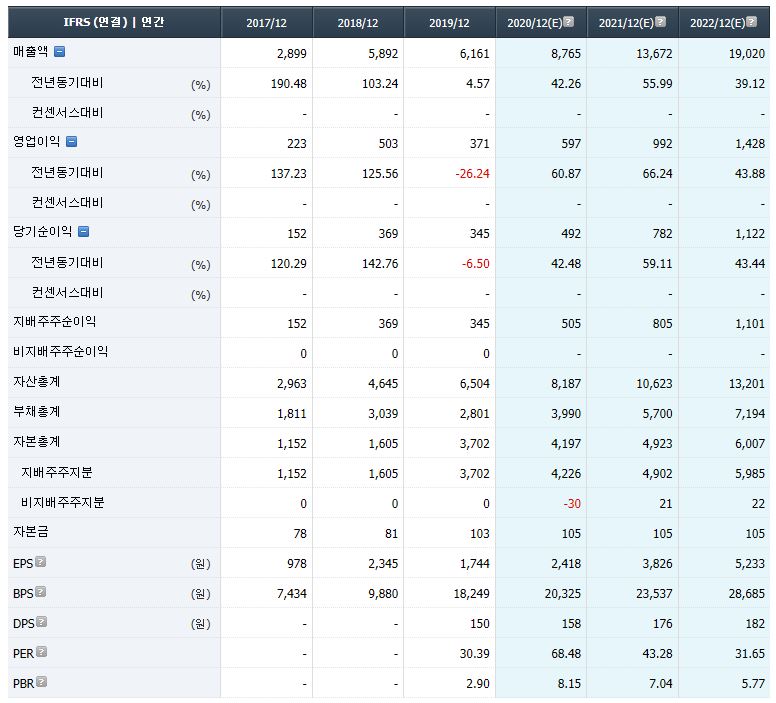Select total liabilities estimate 7,194

pyautogui.click(x=749, y=414)
